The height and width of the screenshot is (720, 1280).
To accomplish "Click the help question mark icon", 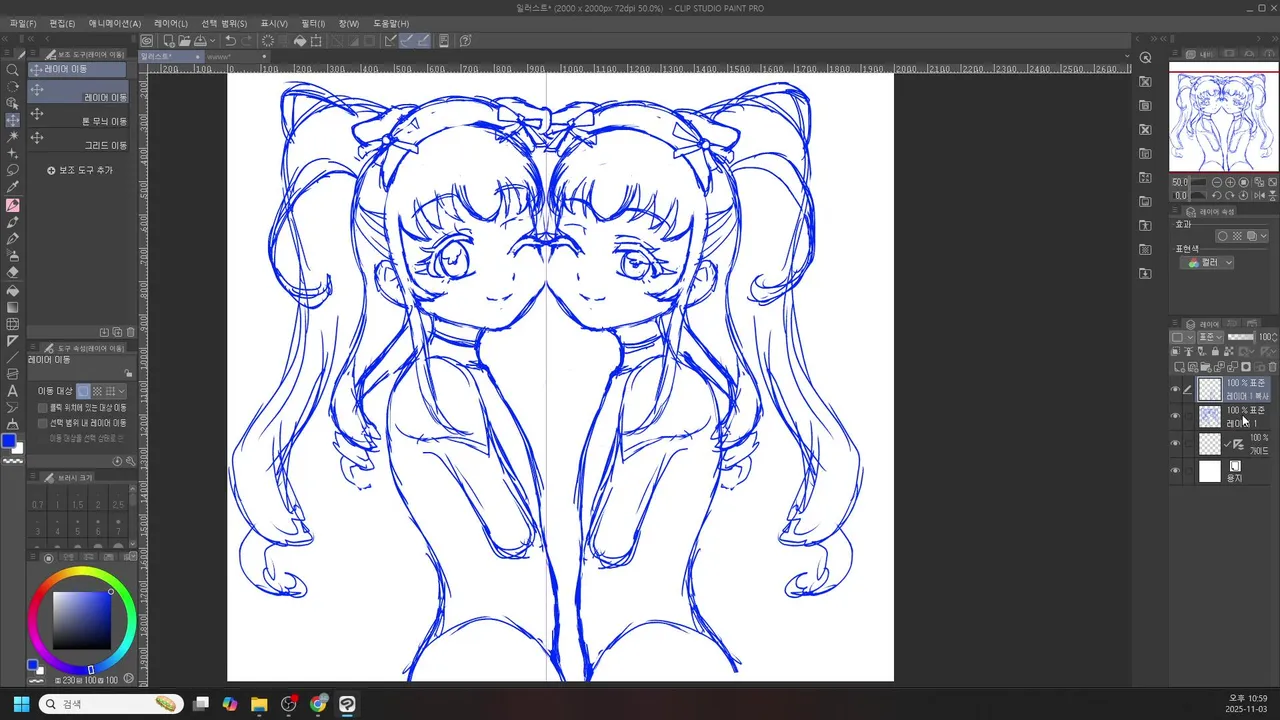I will point(466,41).
